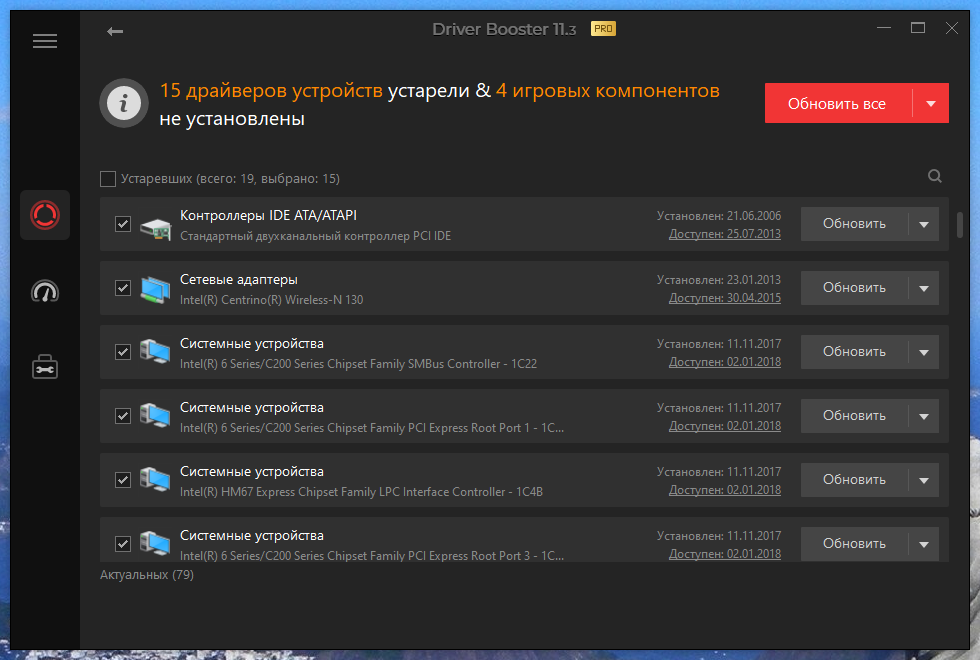Click the PCI Express Root Port 3 device icon
The height and width of the screenshot is (660, 980).
click(x=155, y=543)
